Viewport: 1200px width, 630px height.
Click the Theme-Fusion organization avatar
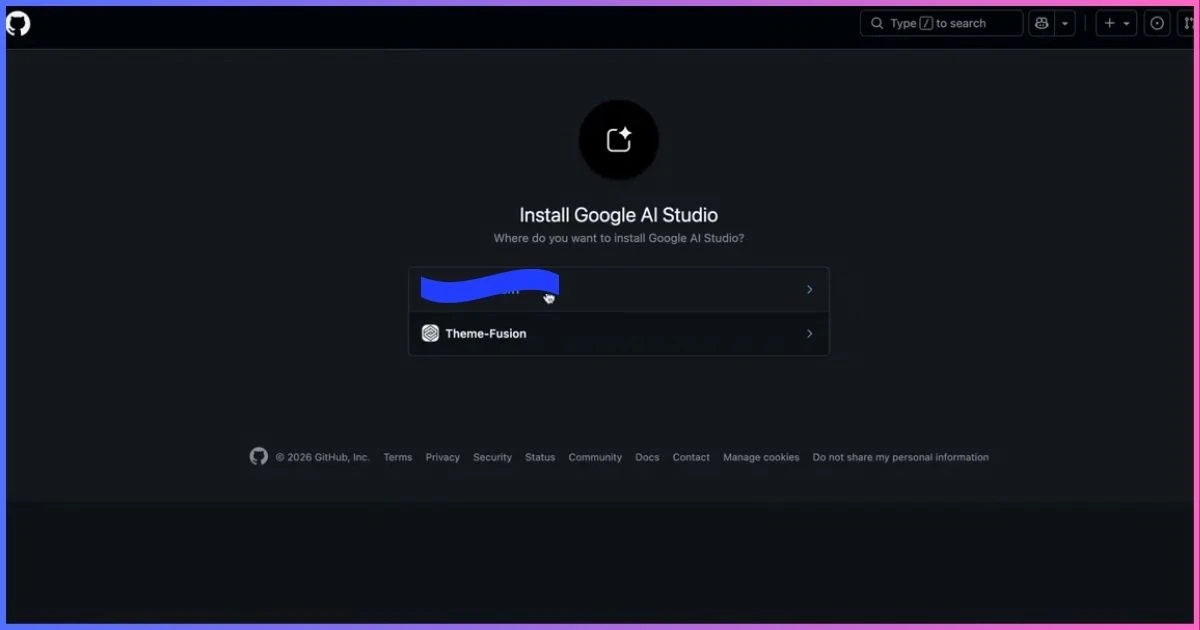tap(430, 333)
